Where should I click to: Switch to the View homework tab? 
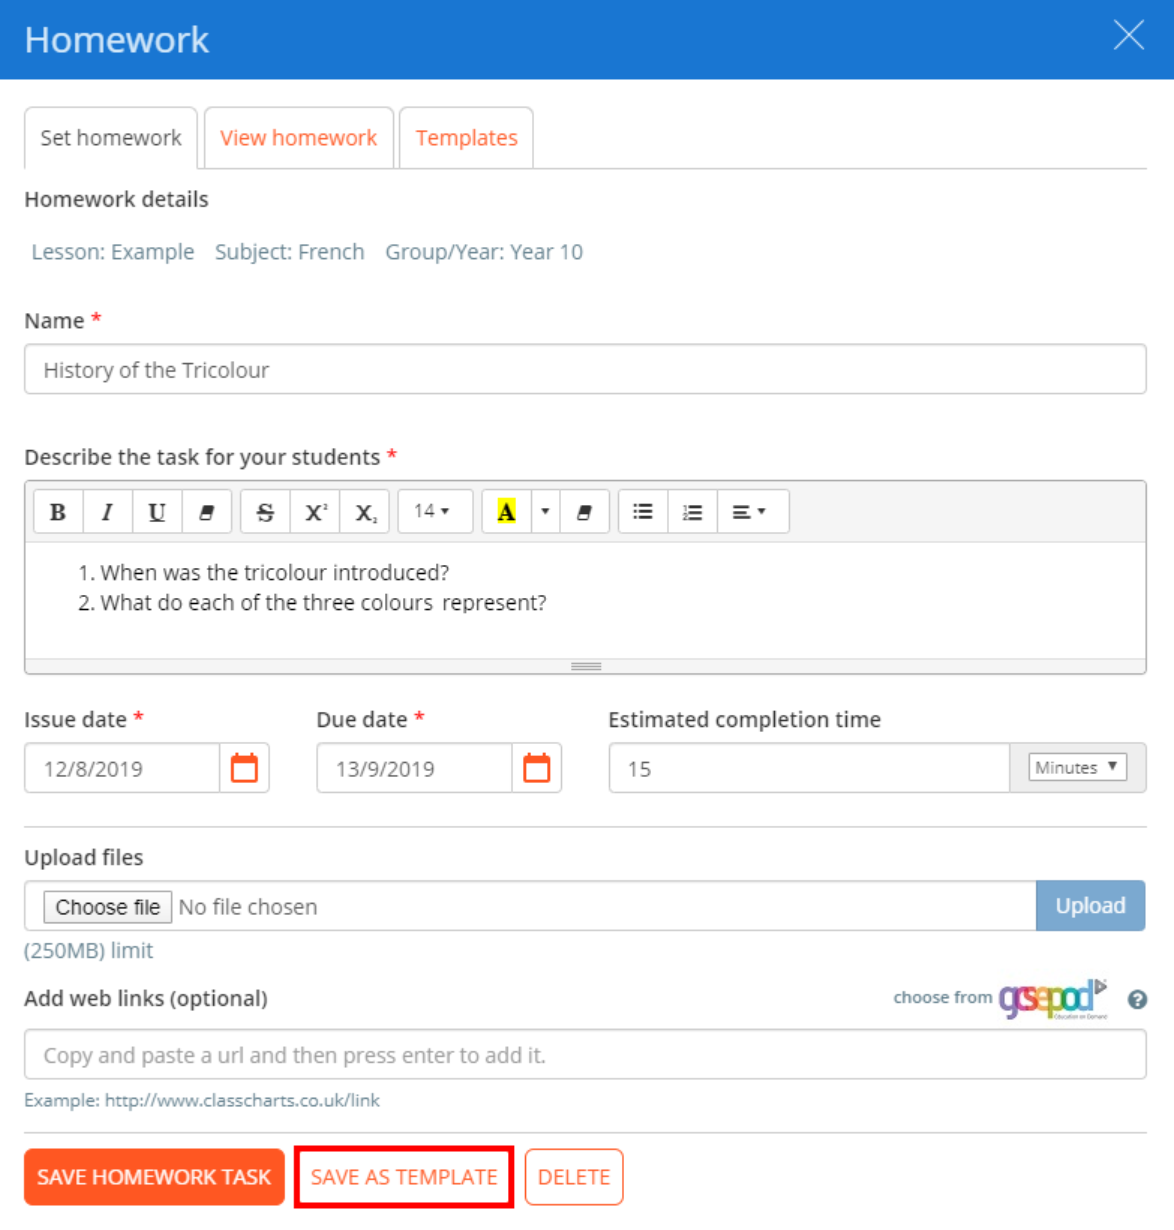pyautogui.click(x=298, y=137)
